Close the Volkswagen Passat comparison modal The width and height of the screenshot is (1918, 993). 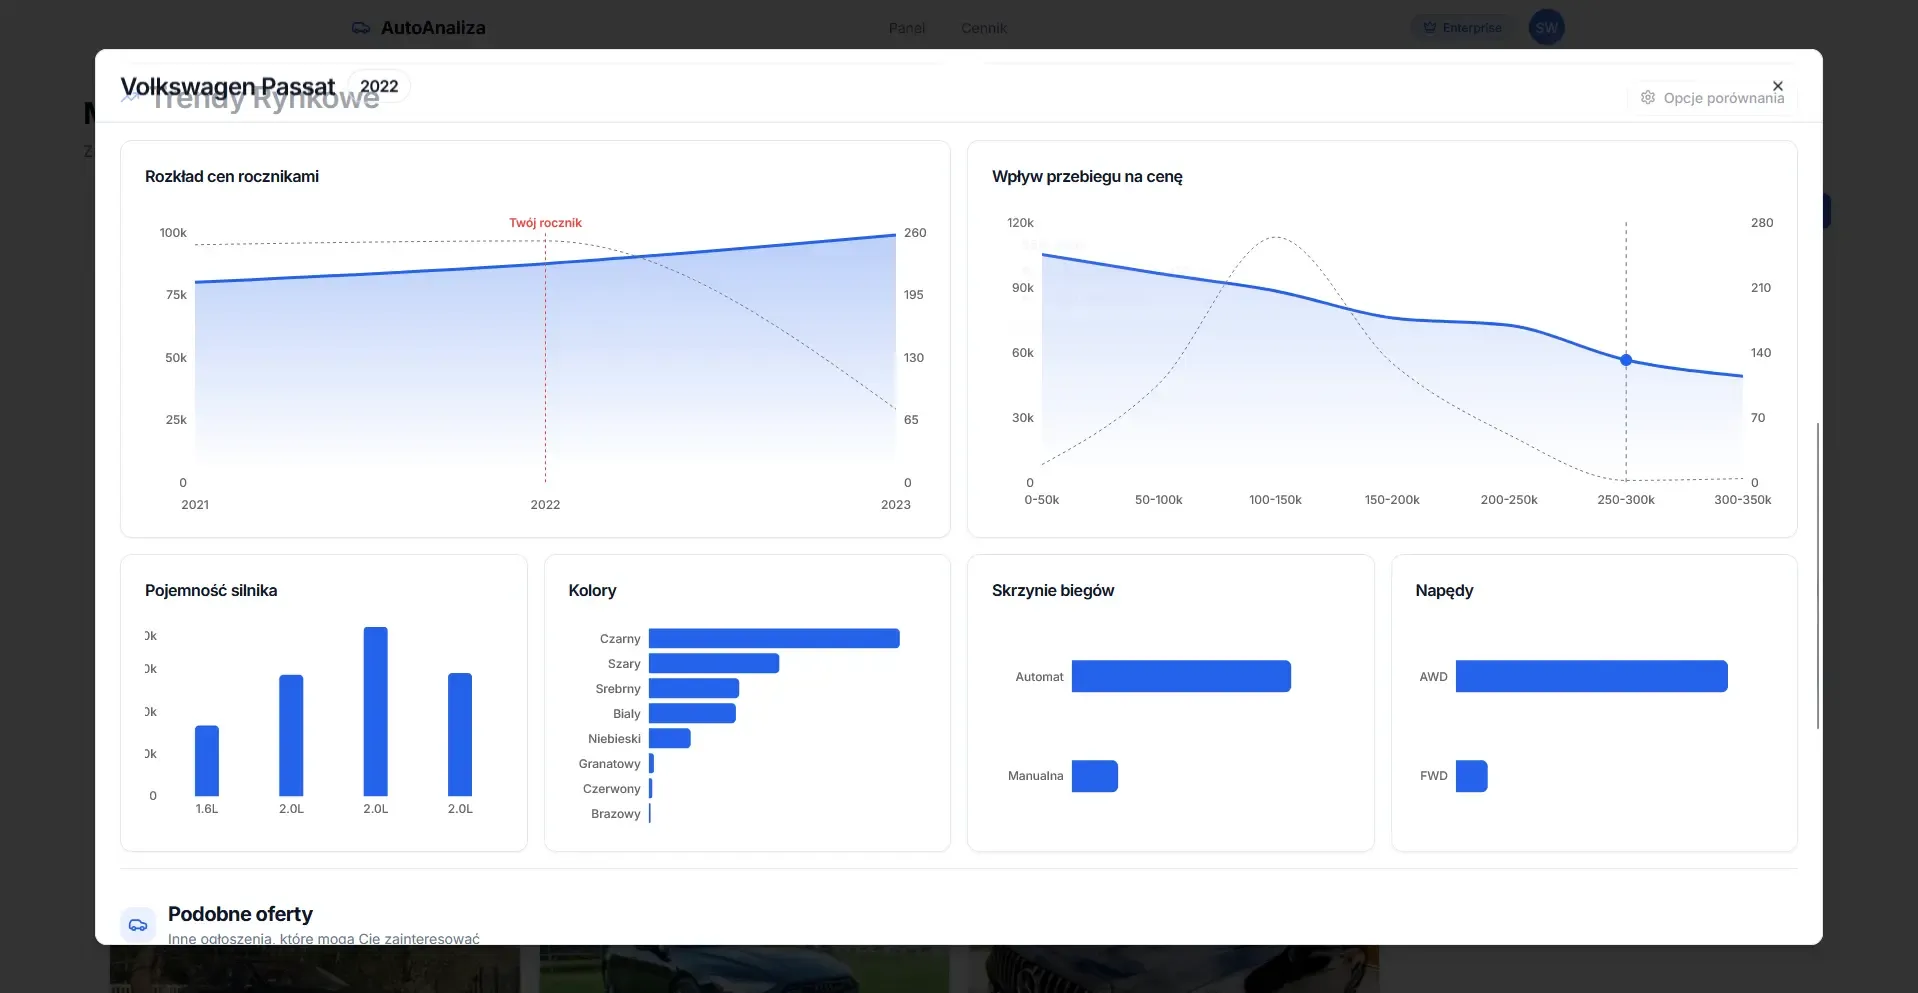1777,86
